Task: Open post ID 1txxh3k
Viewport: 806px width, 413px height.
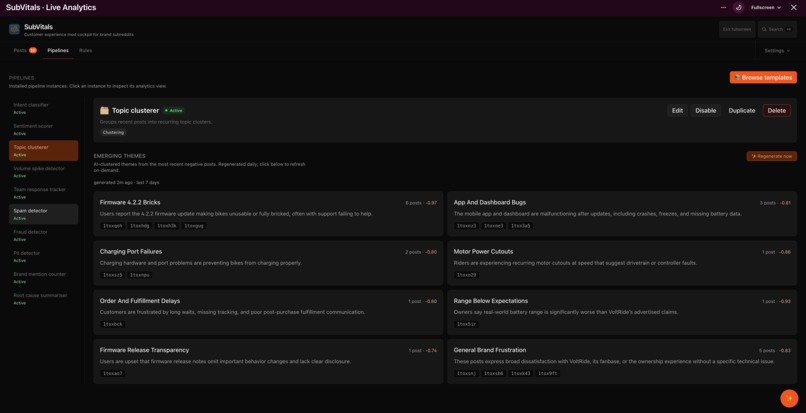Action: (167, 226)
